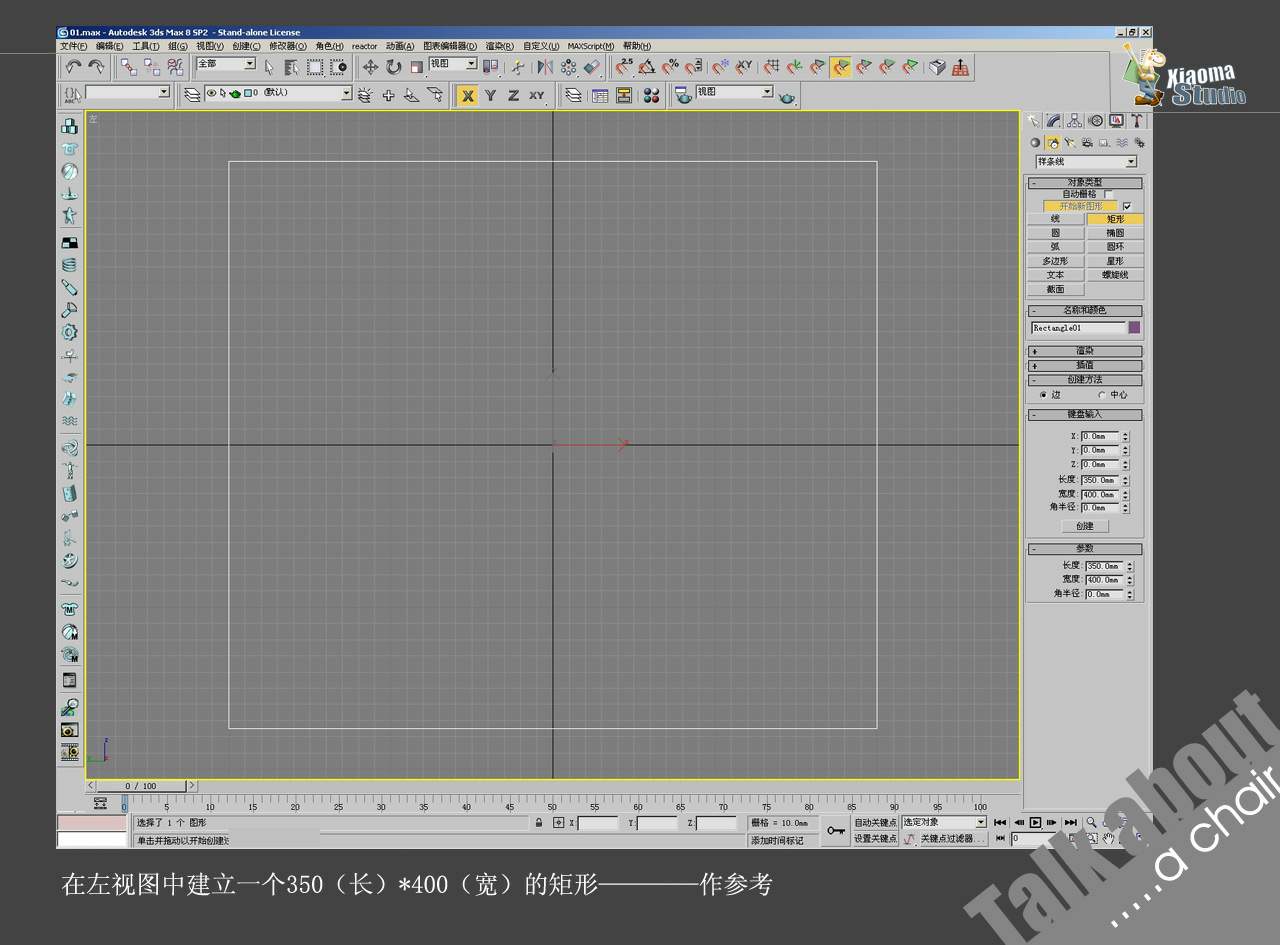Select the 中心 creation method radio button

click(1102, 395)
